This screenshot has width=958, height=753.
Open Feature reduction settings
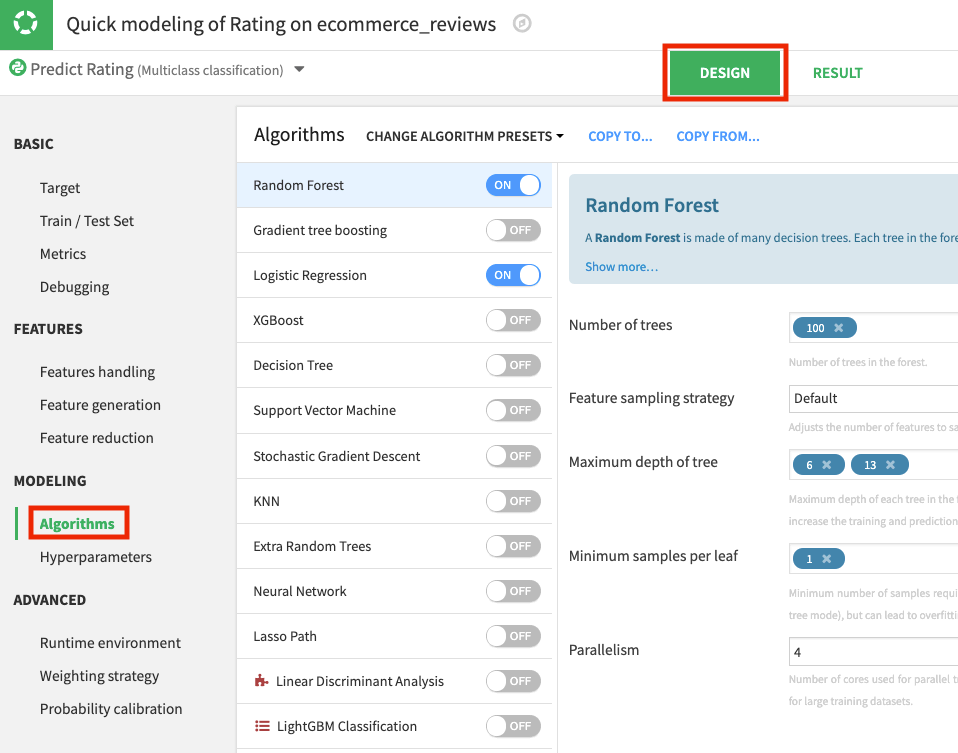click(x=97, y=438)
